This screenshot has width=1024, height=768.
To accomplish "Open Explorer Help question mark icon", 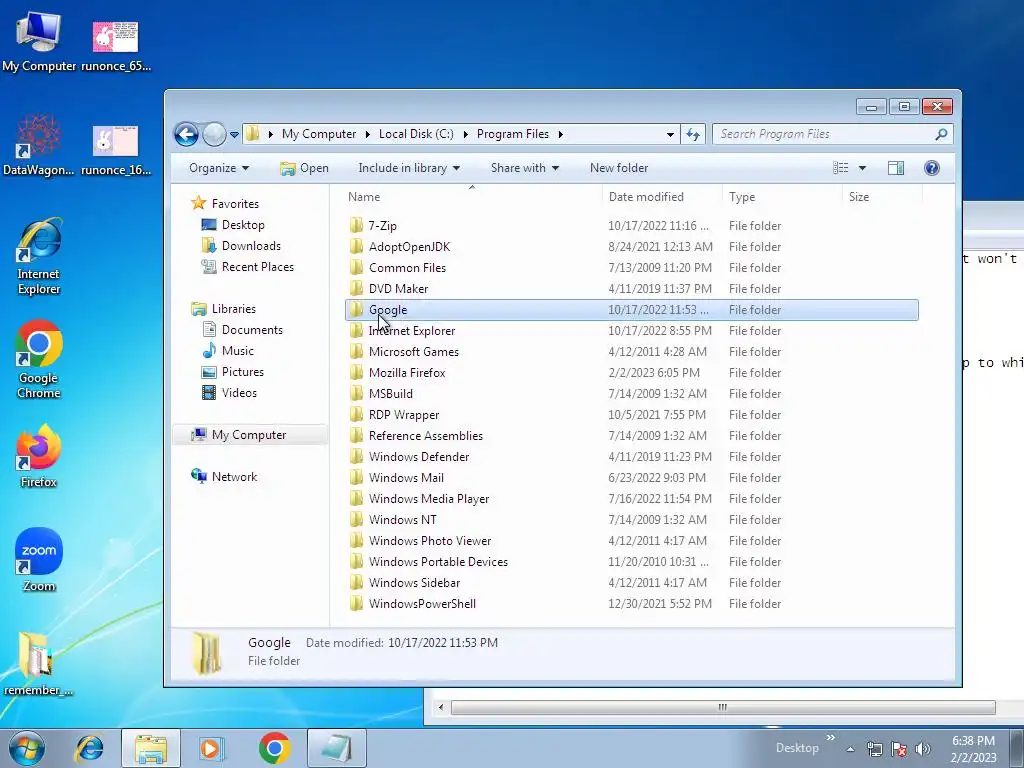I will [x=932, y=168].
